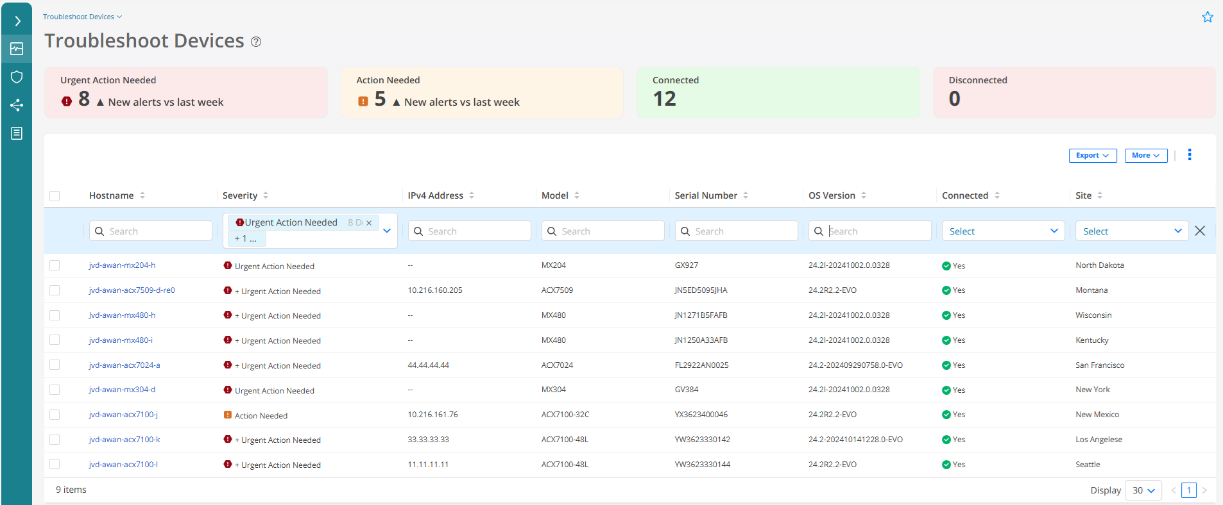Image resolution: width=1223 pixels, height=505 pixels.
Task: Toggle the select-all header checkbox
Action: point(55,196)
